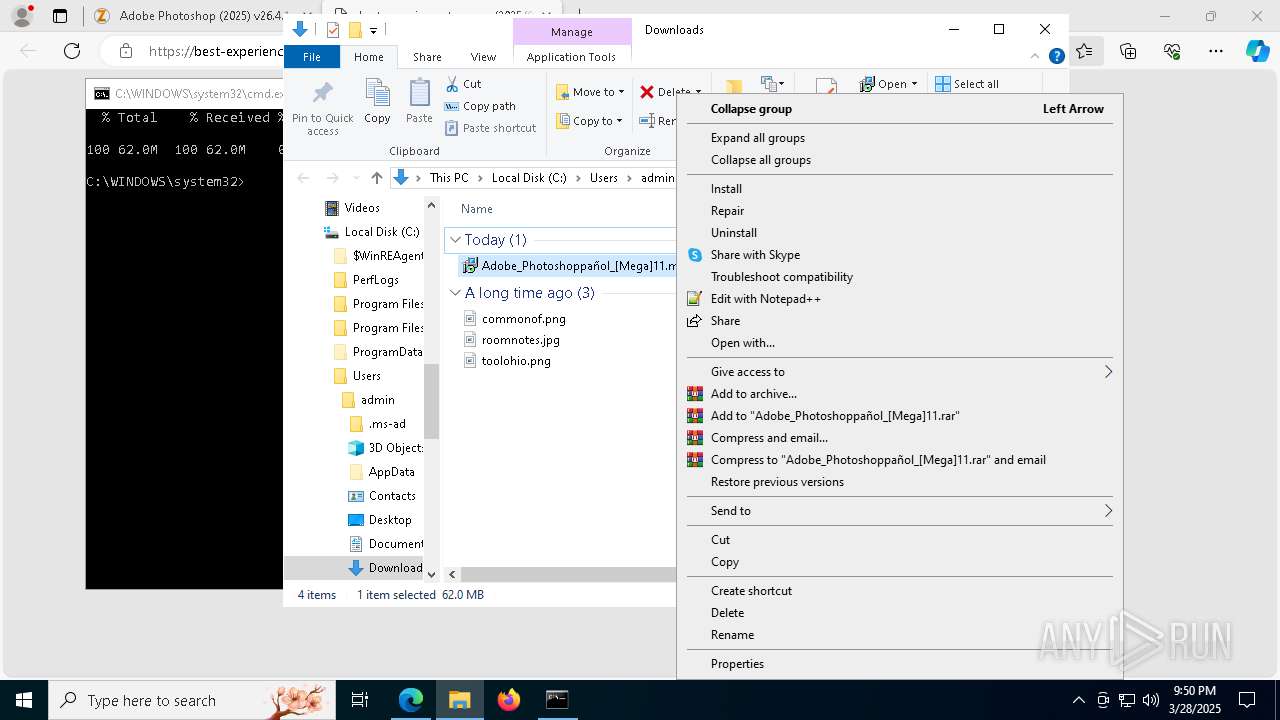Open the File ribbon tab

[312, 57]
